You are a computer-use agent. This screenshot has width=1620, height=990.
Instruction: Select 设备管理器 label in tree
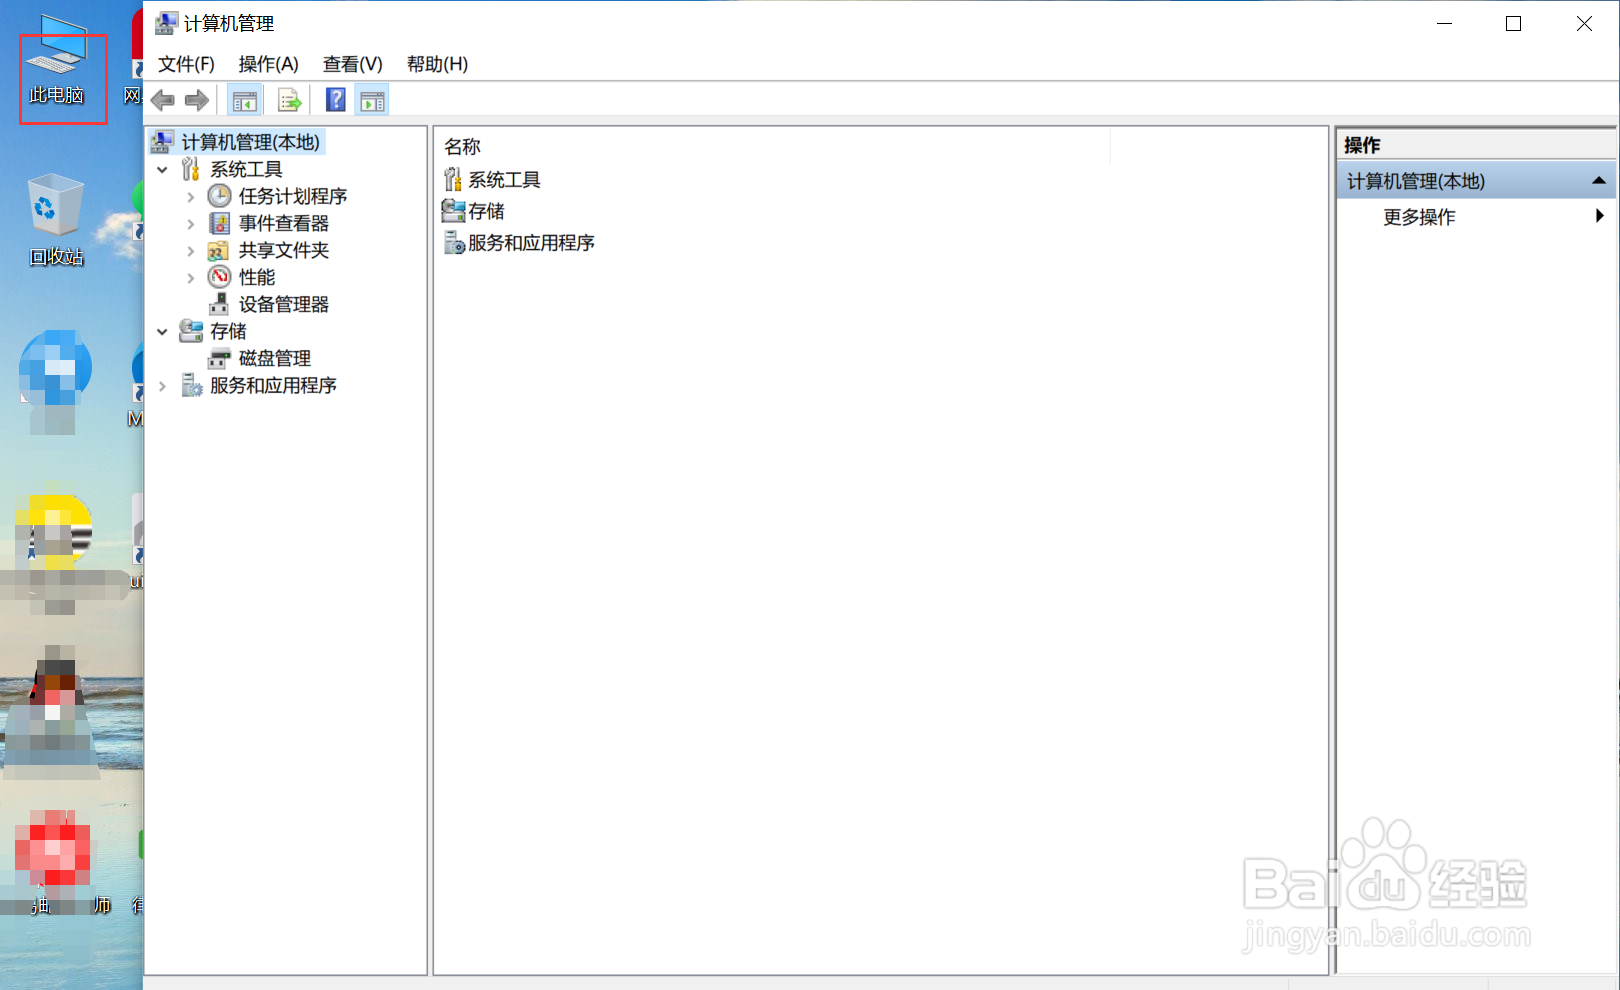tap(284, 304)
